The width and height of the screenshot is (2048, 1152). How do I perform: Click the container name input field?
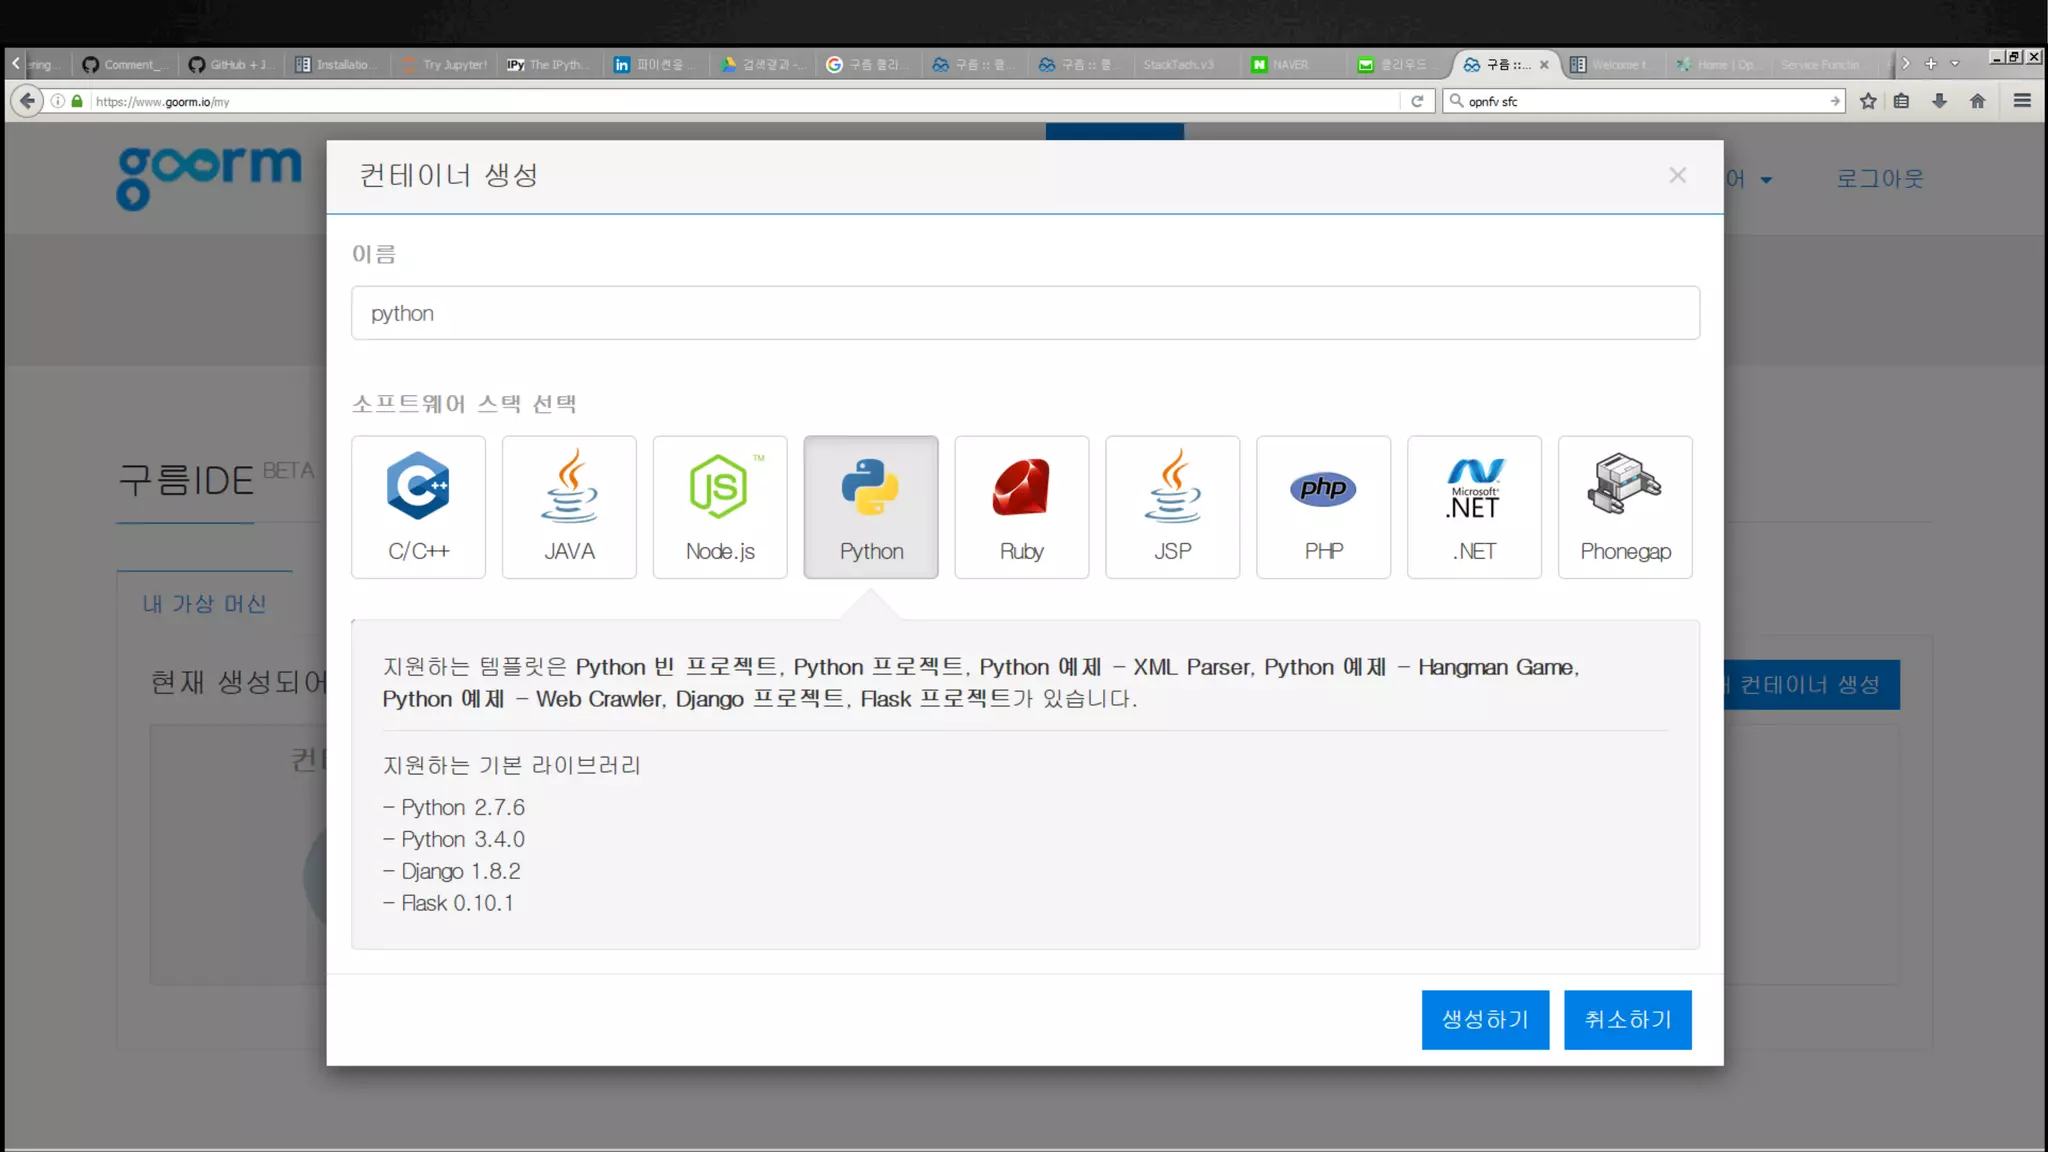point(1024,313)
